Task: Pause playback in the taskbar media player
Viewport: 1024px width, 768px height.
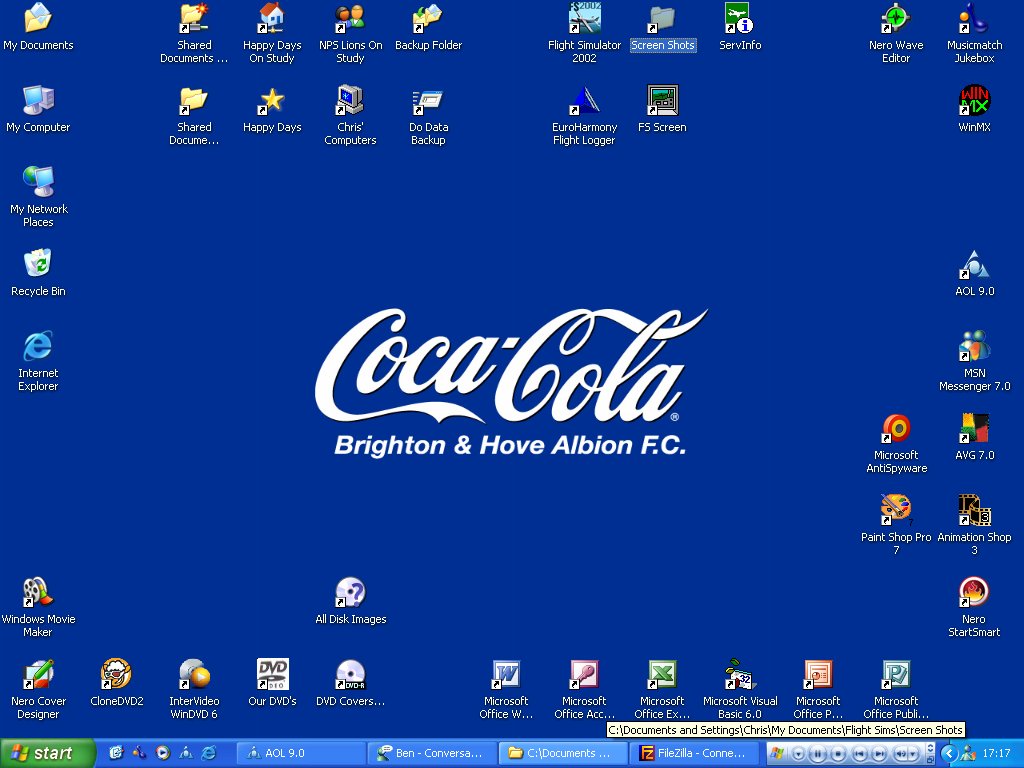Action: point(818,754)
